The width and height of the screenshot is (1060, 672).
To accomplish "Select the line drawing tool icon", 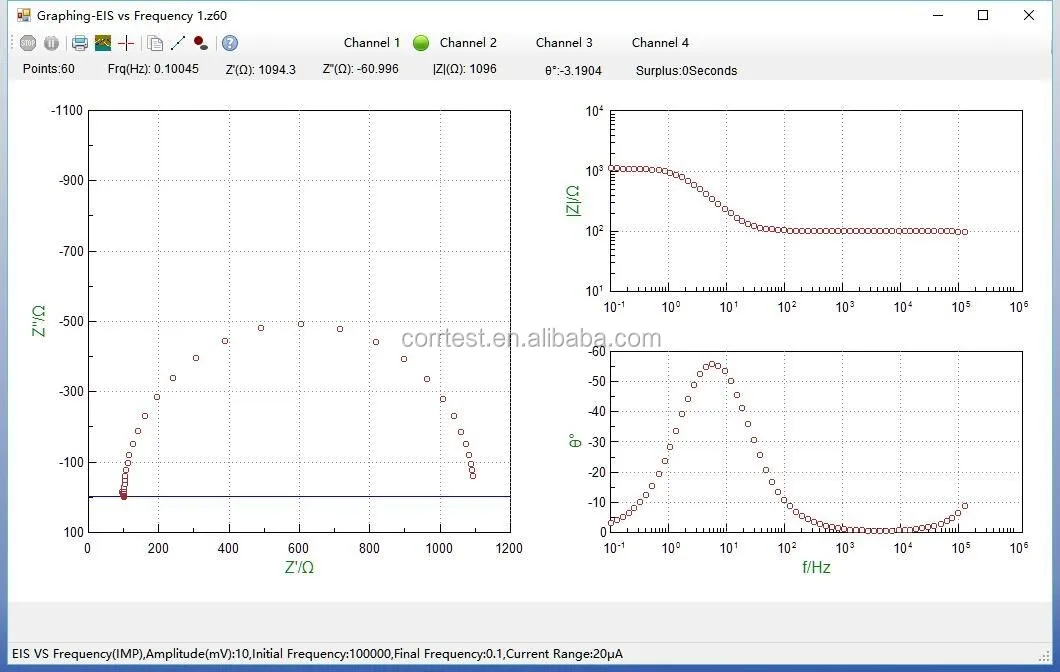I will tap(178, 43).
